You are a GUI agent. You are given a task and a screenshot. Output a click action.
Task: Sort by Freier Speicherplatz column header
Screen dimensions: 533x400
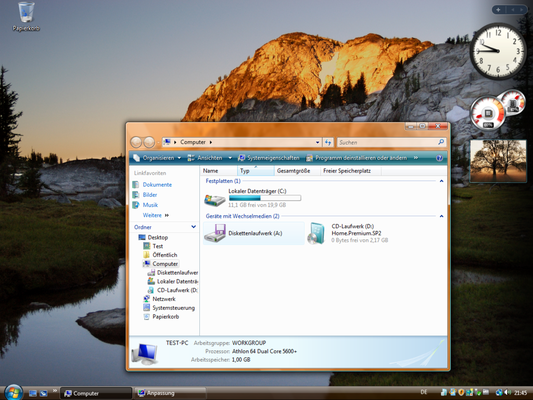click(x=350, y=171)
